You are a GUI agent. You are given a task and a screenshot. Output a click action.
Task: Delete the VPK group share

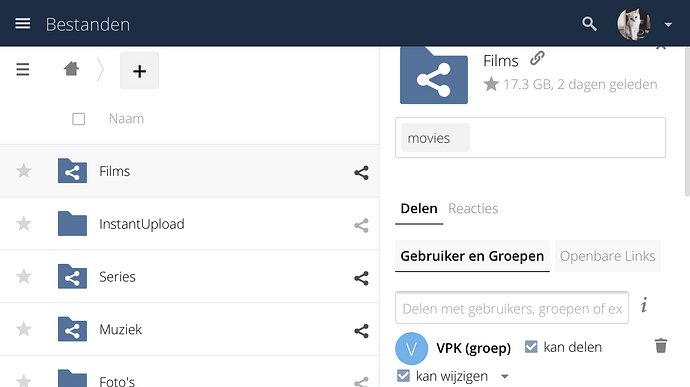(x=661, y=346)
